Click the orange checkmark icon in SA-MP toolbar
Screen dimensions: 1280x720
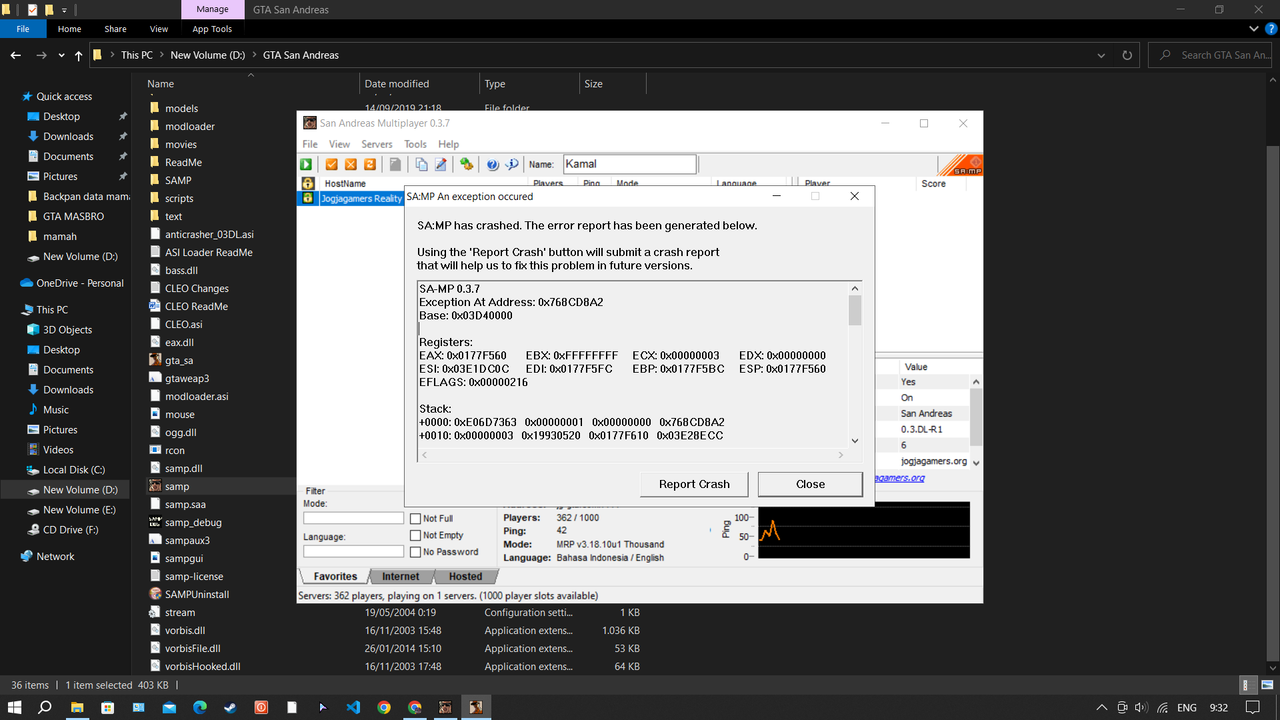pos(332,164)
